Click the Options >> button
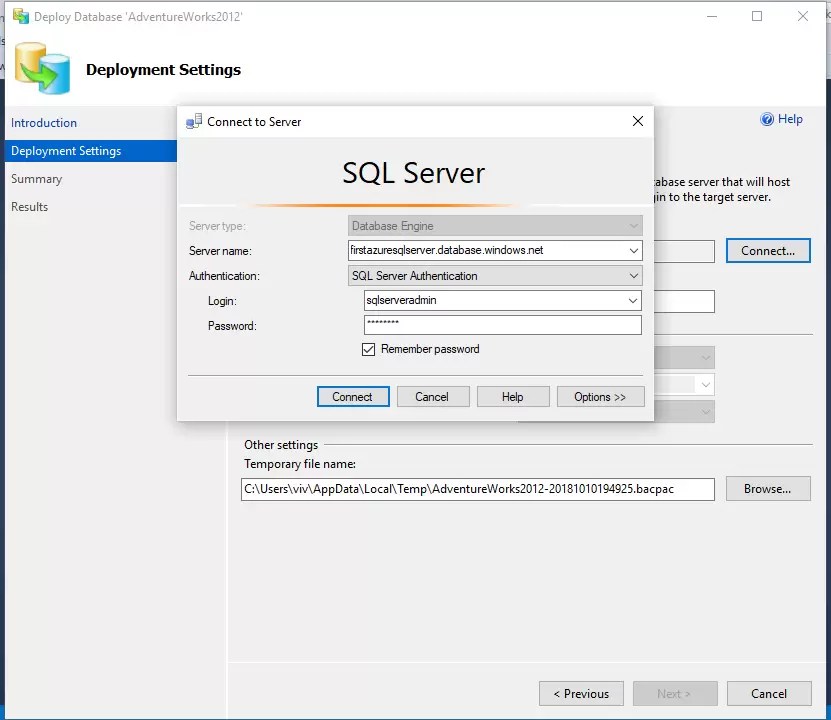The height and width of the screenshot is (720, 831). pos(600,397)
